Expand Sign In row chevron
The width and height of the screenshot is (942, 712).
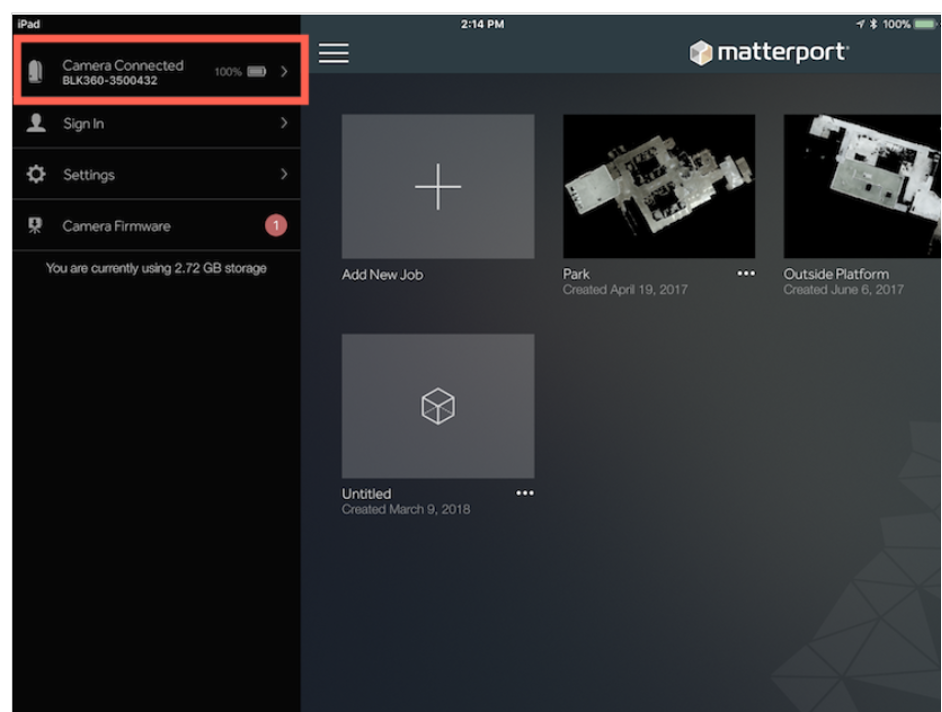(284, 123)
